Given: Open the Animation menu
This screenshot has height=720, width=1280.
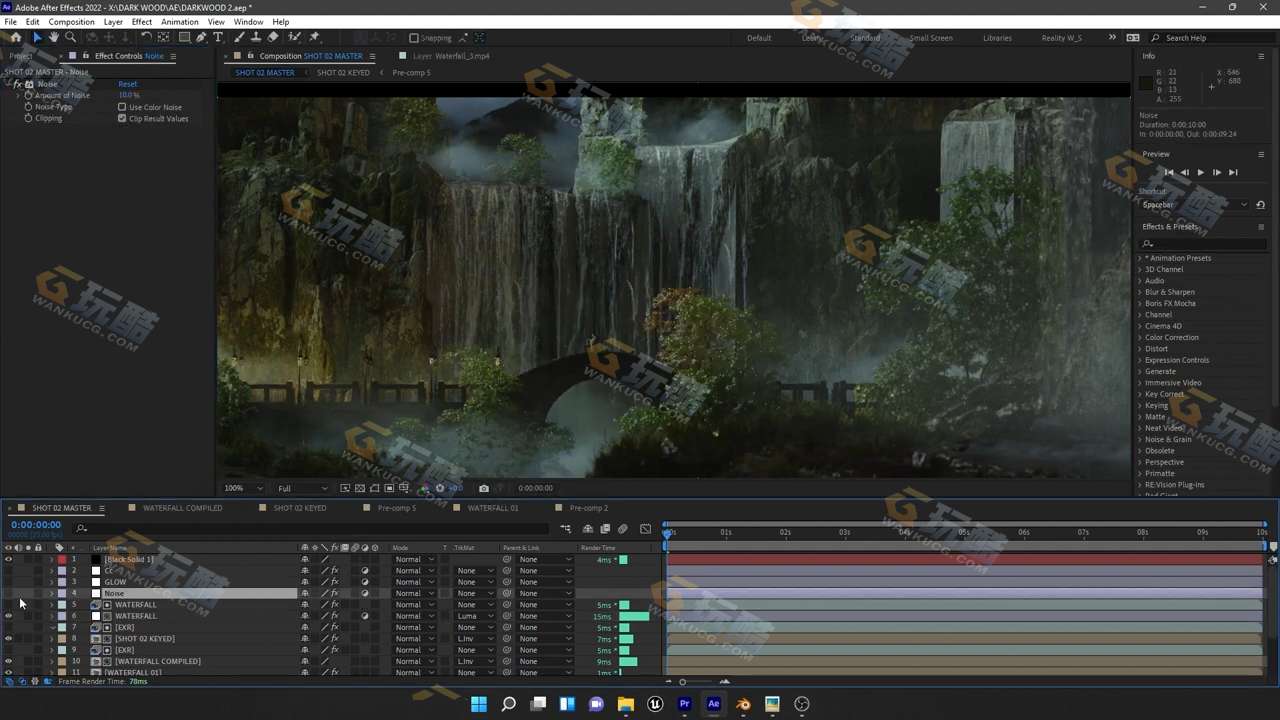Looking at the screenshot, I should pyautogui.click(x=180, y=22).
